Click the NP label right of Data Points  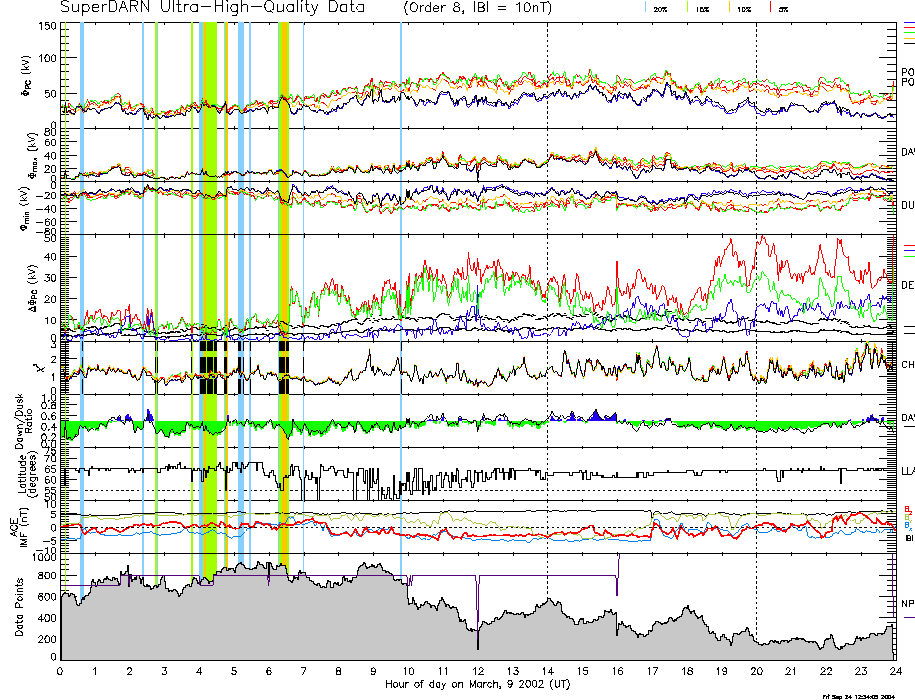click(907, 604)
